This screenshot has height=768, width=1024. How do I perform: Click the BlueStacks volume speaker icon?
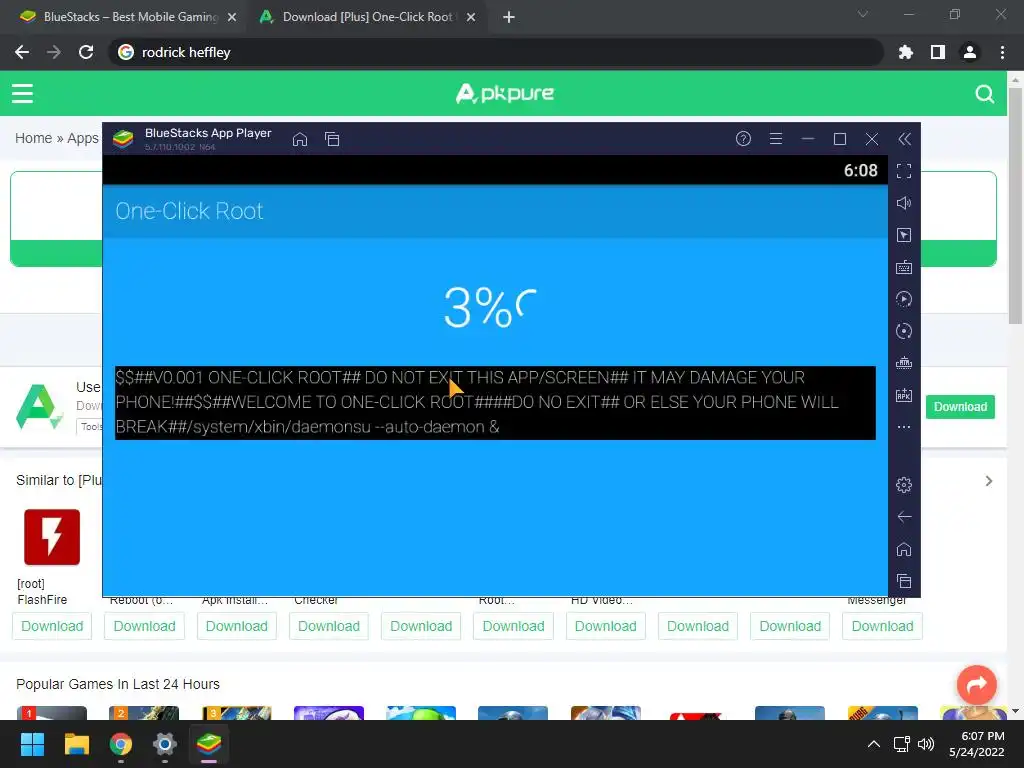coord(904,203)
